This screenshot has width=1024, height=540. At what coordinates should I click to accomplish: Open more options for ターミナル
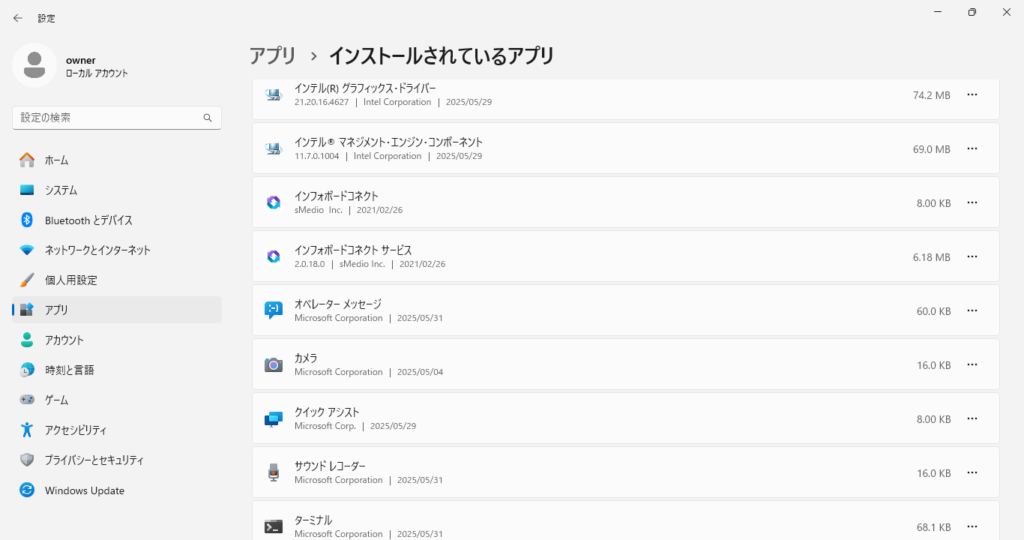pyautogui.click(x=972, y=526)
